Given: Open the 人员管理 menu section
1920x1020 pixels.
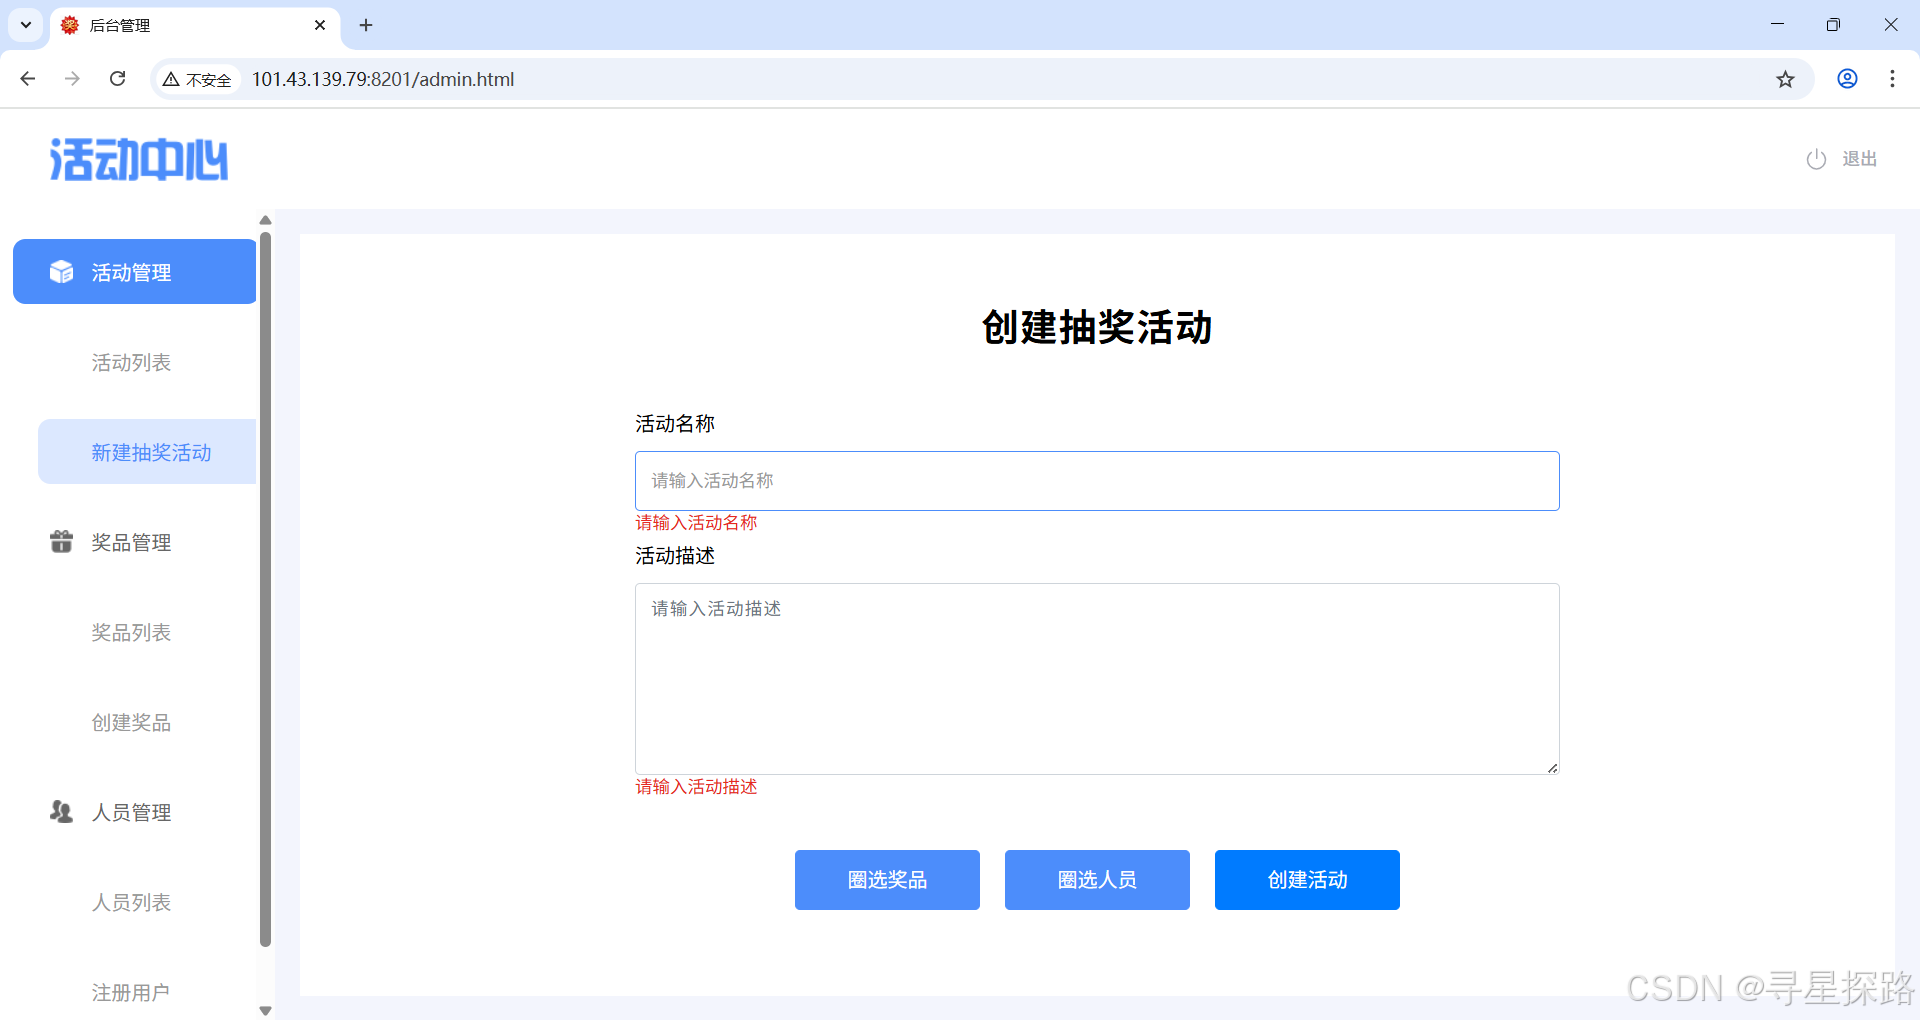Looking at the screenshot, I should tap(131, 812).
